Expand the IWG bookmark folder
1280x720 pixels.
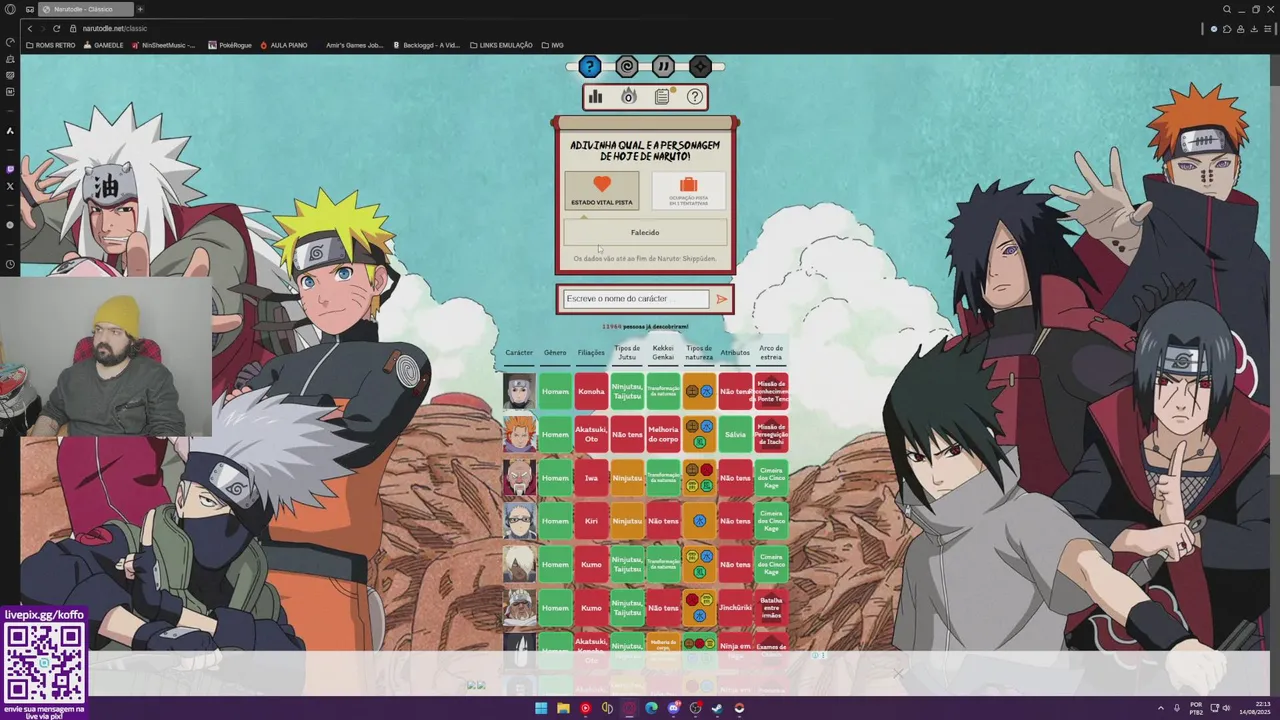click(553, 45)
